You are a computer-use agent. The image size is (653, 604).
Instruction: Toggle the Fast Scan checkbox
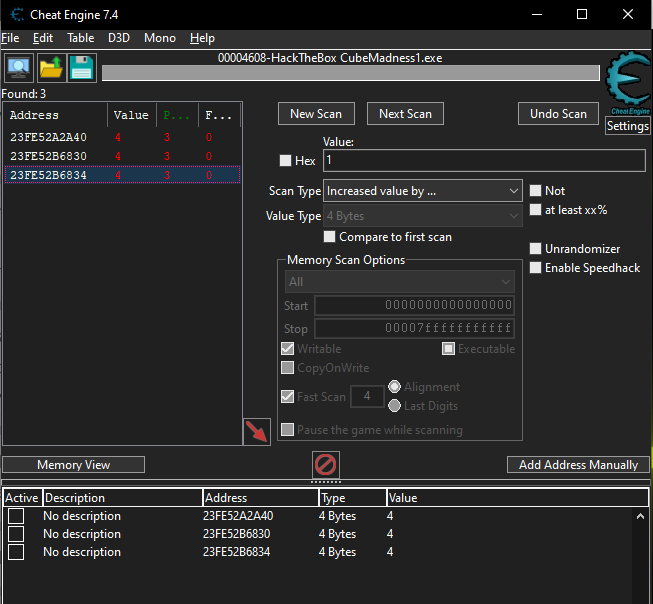tap(287, 397)
